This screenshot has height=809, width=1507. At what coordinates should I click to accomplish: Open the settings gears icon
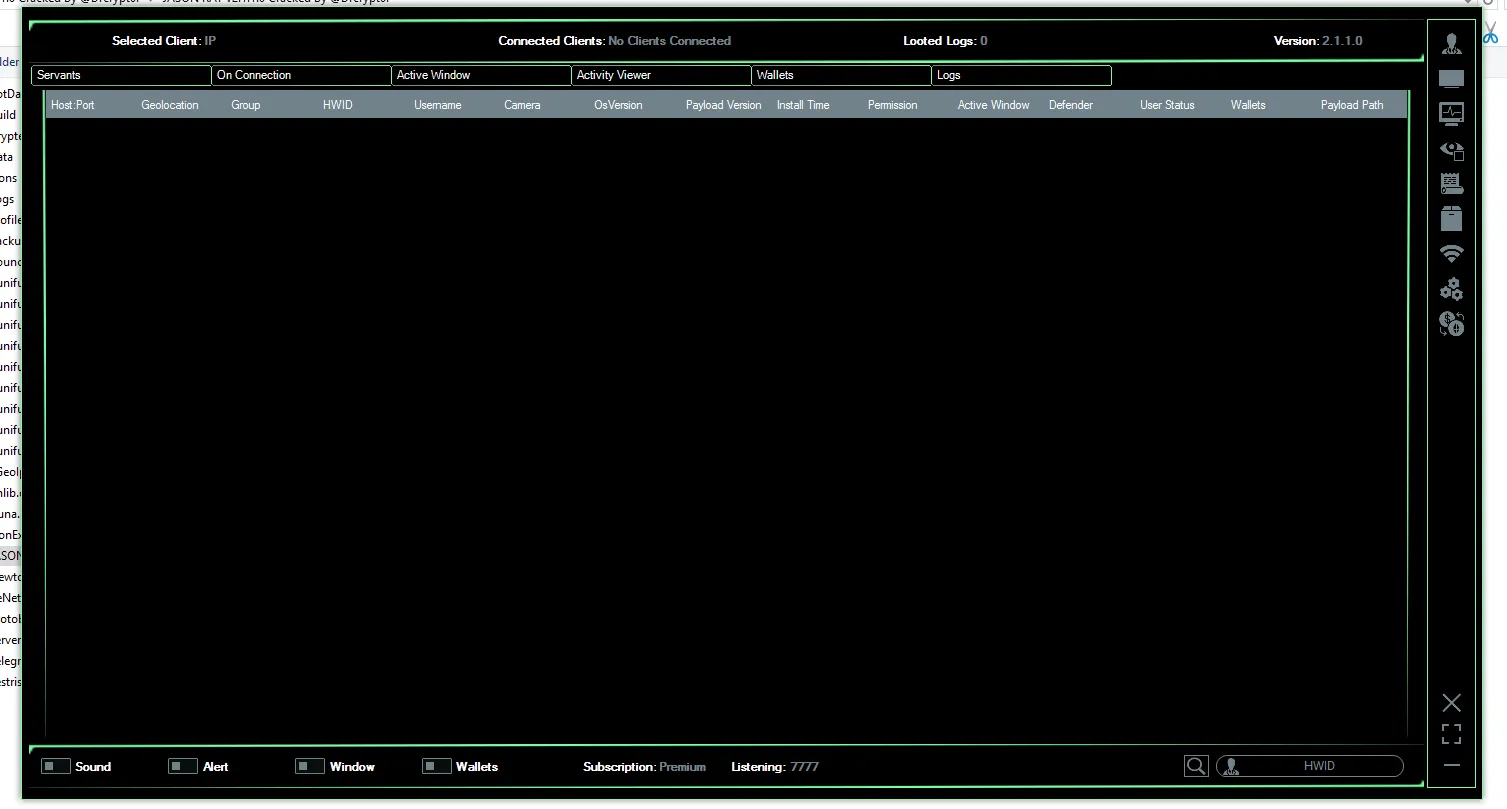click(1451, 289)
